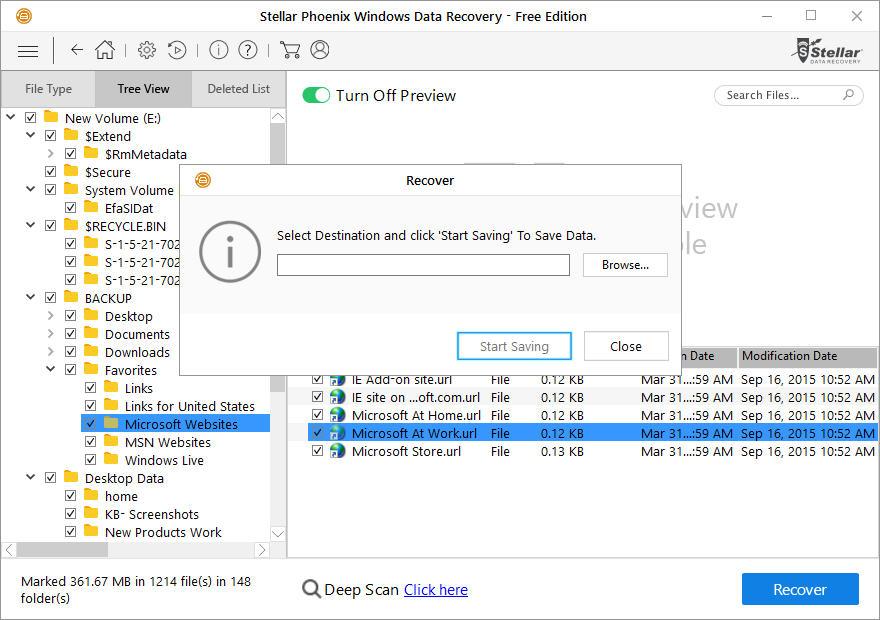This screenshot has height=620, width=880.
Task: Uncheck the Microsoft Store.url checkbox
Action: click(318, 451)
